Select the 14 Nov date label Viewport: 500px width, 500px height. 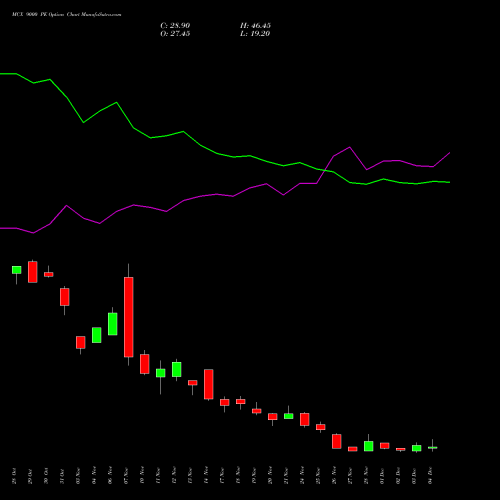click(x=206, y=476)
